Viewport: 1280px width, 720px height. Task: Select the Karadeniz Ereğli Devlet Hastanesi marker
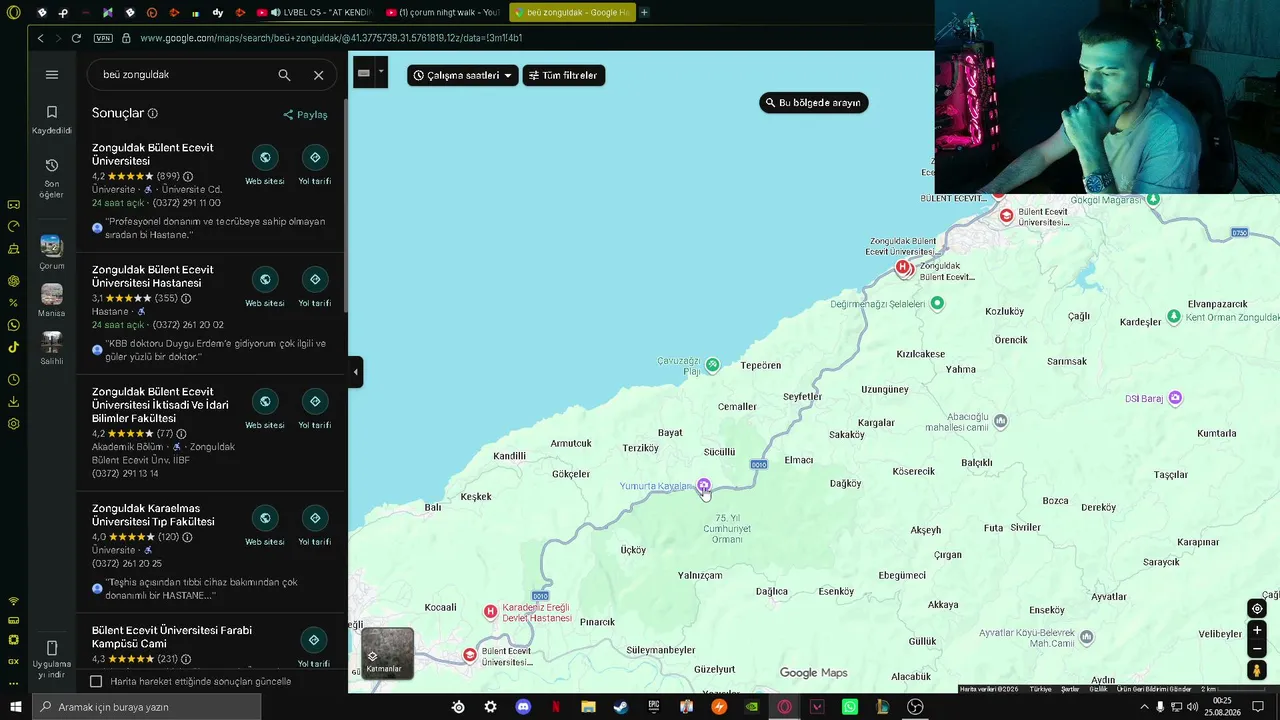point(490,611)
